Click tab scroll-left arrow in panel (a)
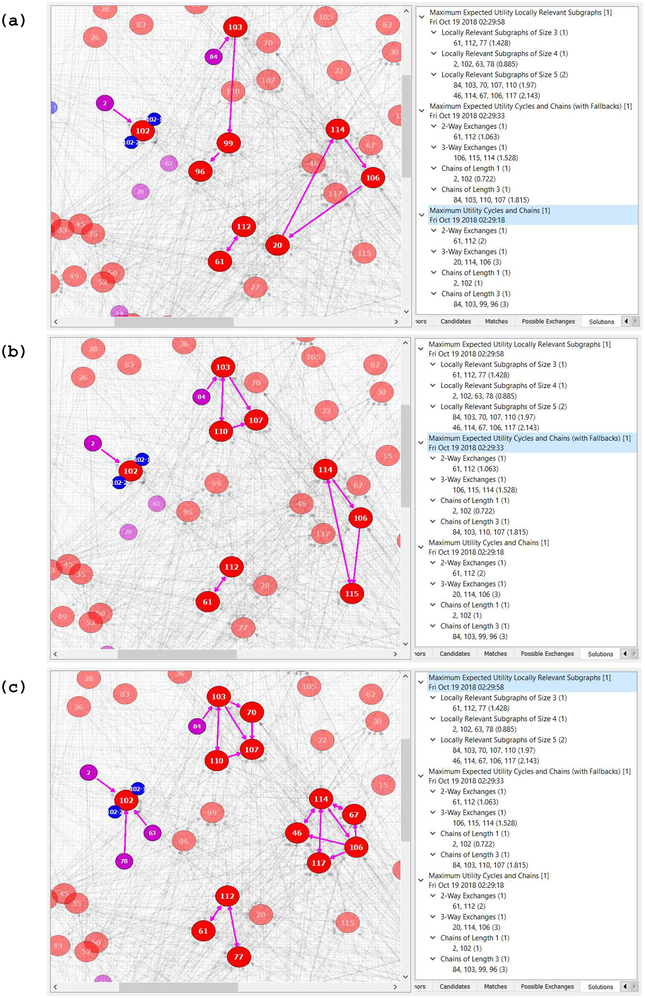Image resolution: width=645 pixels, height=998 pixels. [x=626, y=321]
